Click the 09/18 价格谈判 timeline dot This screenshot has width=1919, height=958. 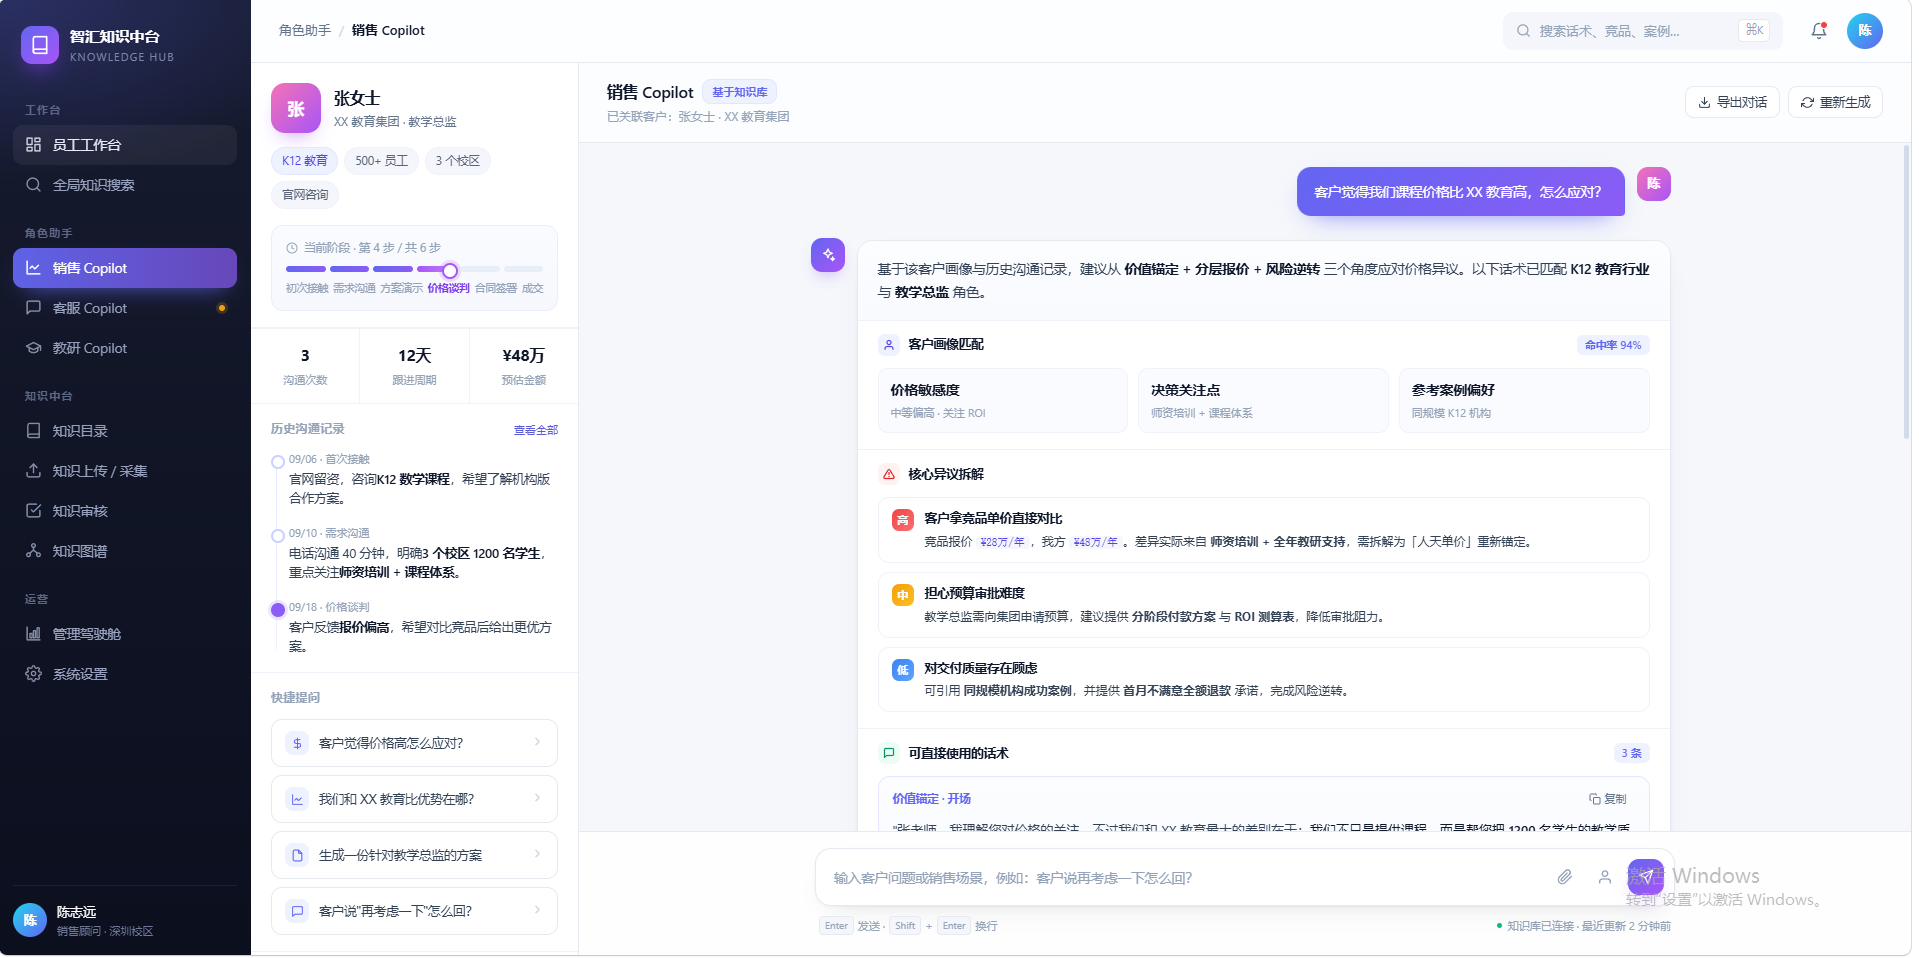coord(278,610)
